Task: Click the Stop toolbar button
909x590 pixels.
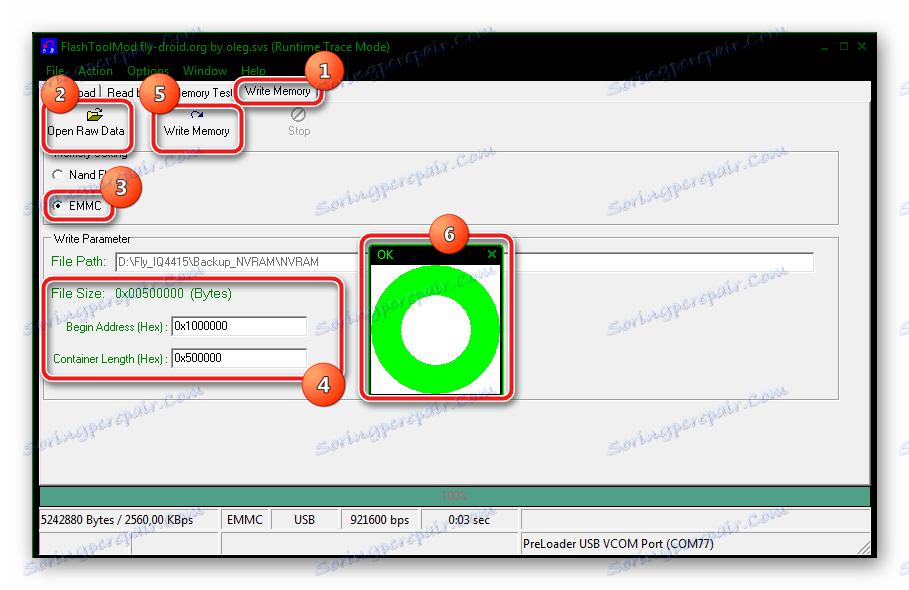Action: (x=299, y=122)
